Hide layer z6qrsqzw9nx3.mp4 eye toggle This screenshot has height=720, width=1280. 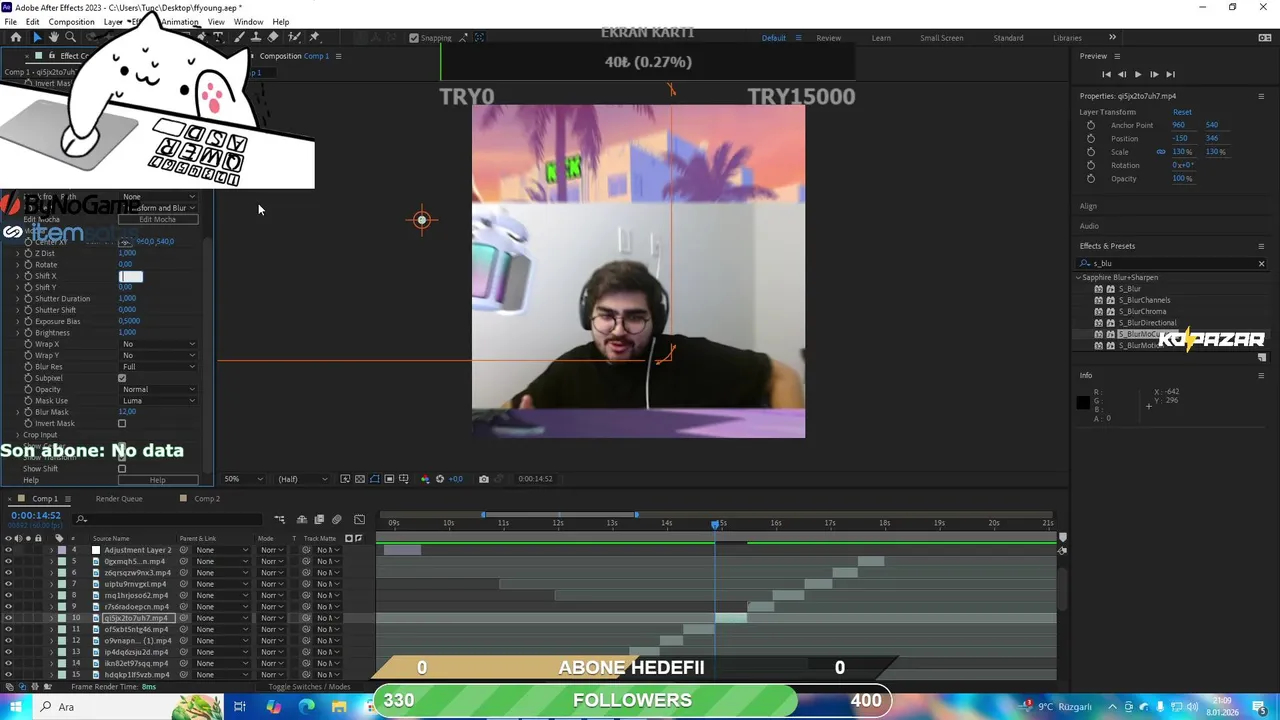[x=8, y=573]
